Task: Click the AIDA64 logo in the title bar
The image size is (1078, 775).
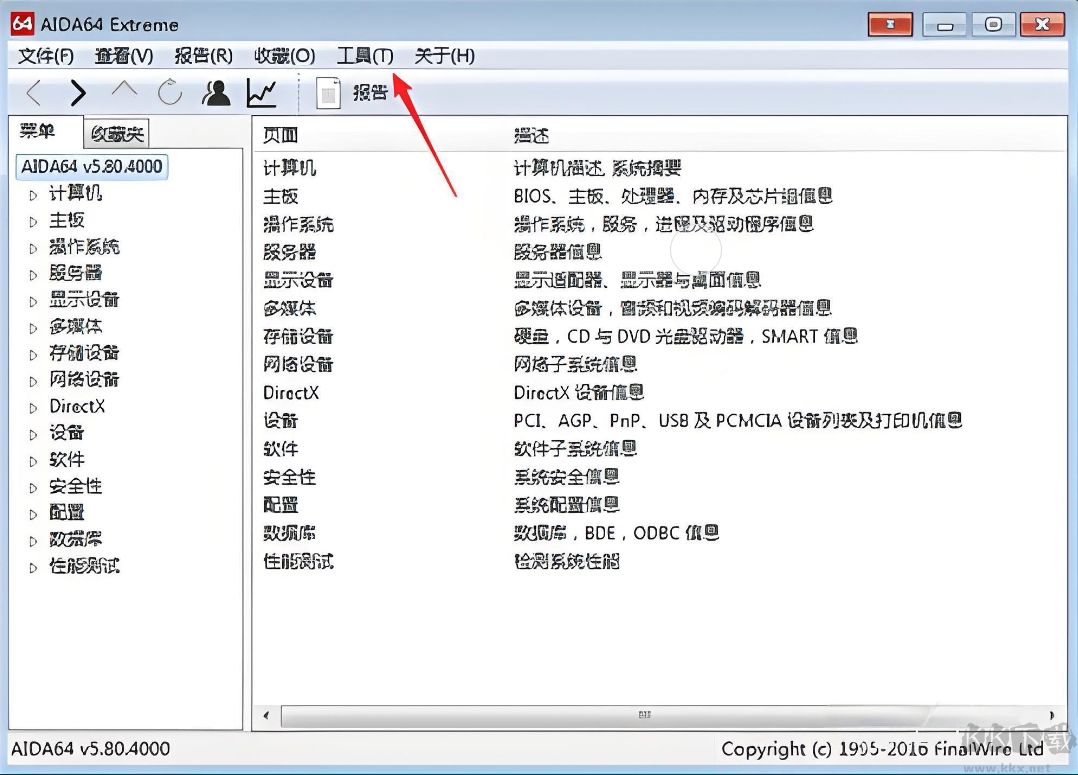Action: 22,22
